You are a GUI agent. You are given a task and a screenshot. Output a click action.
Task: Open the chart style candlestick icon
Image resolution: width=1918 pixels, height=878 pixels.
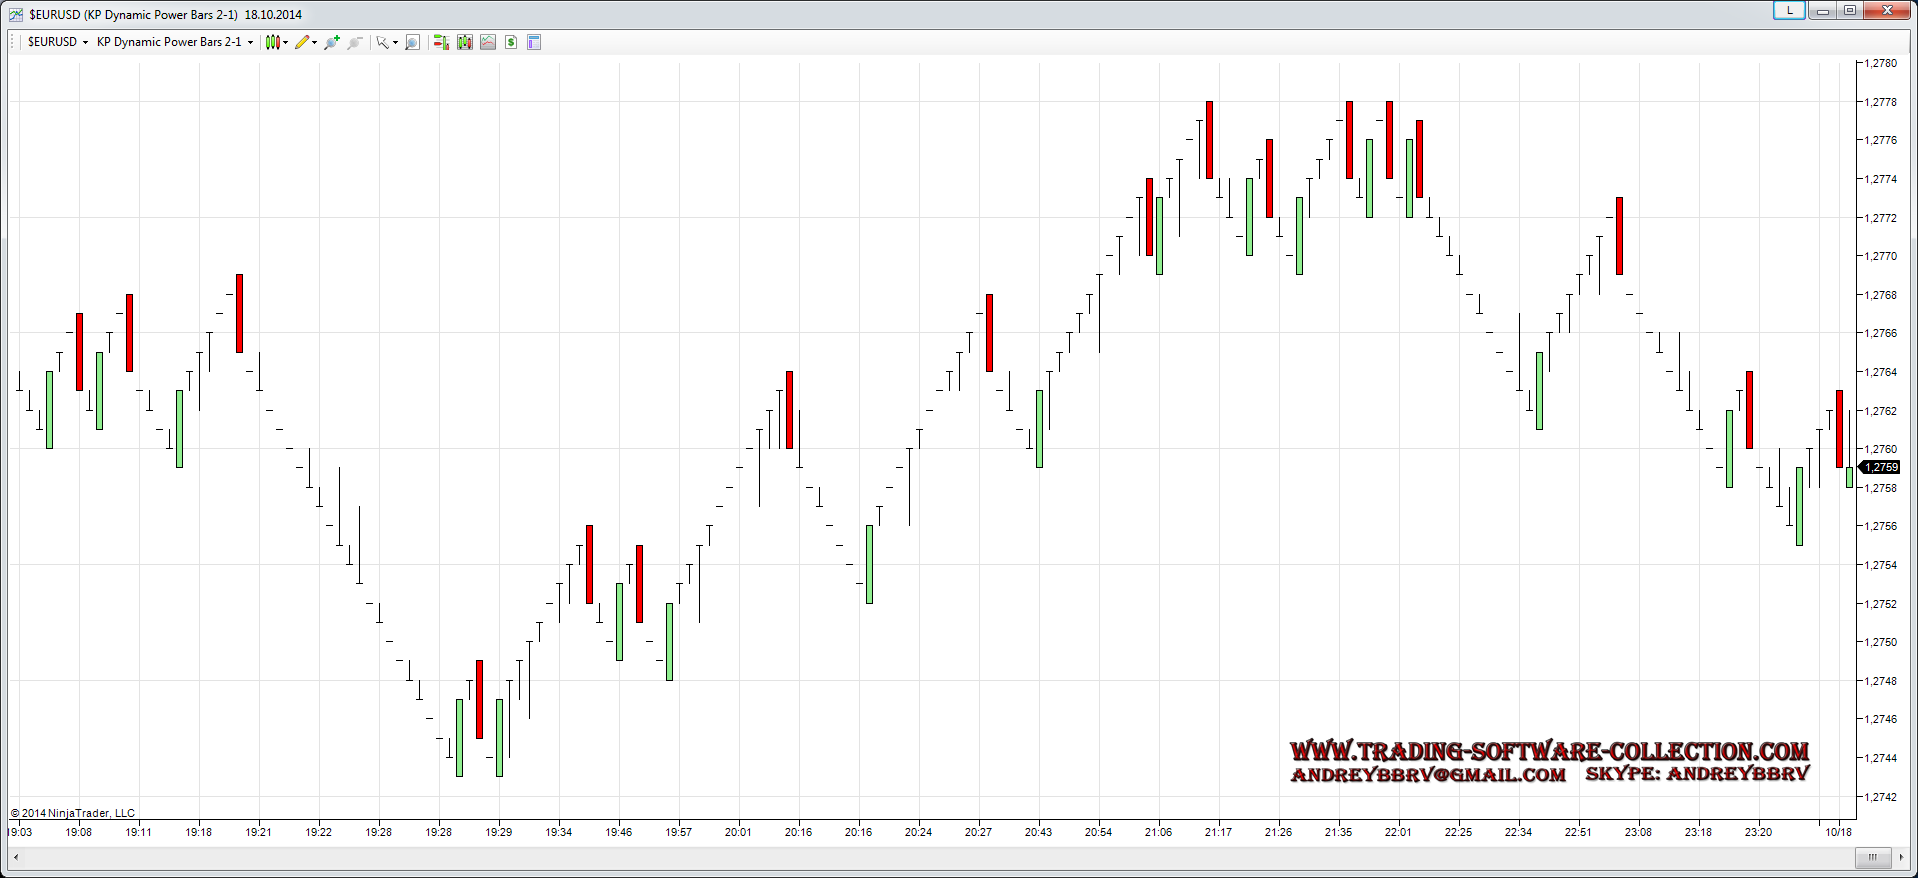tap(272, 42)
